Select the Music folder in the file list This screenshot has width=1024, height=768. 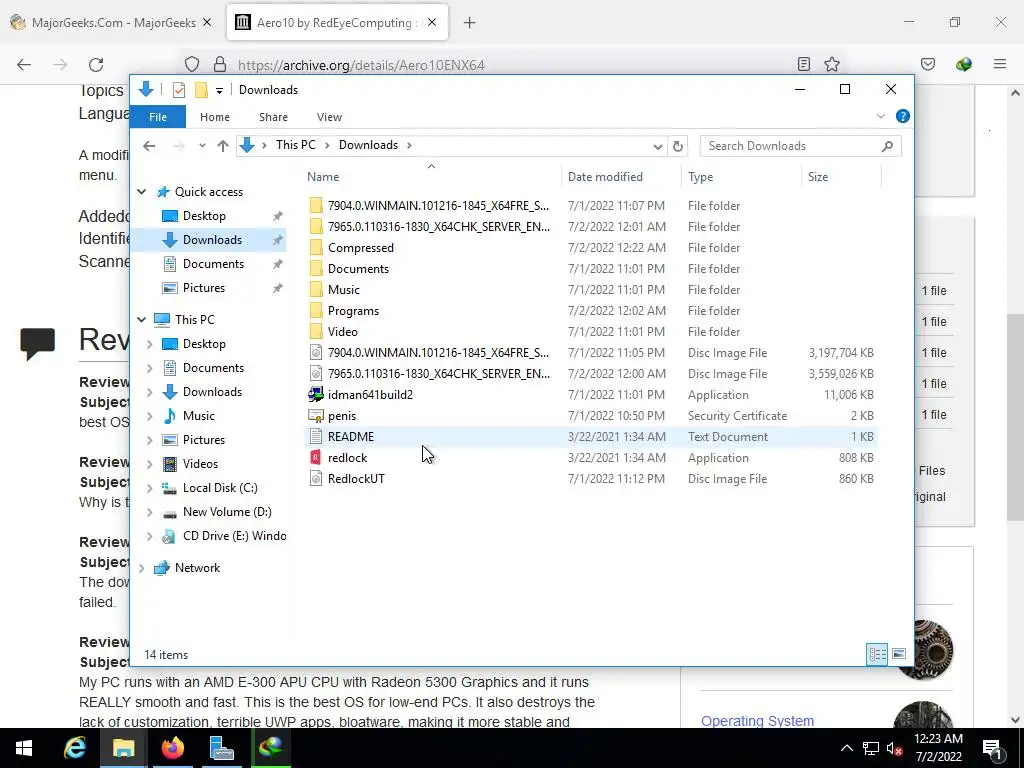(x=344, y=290)
